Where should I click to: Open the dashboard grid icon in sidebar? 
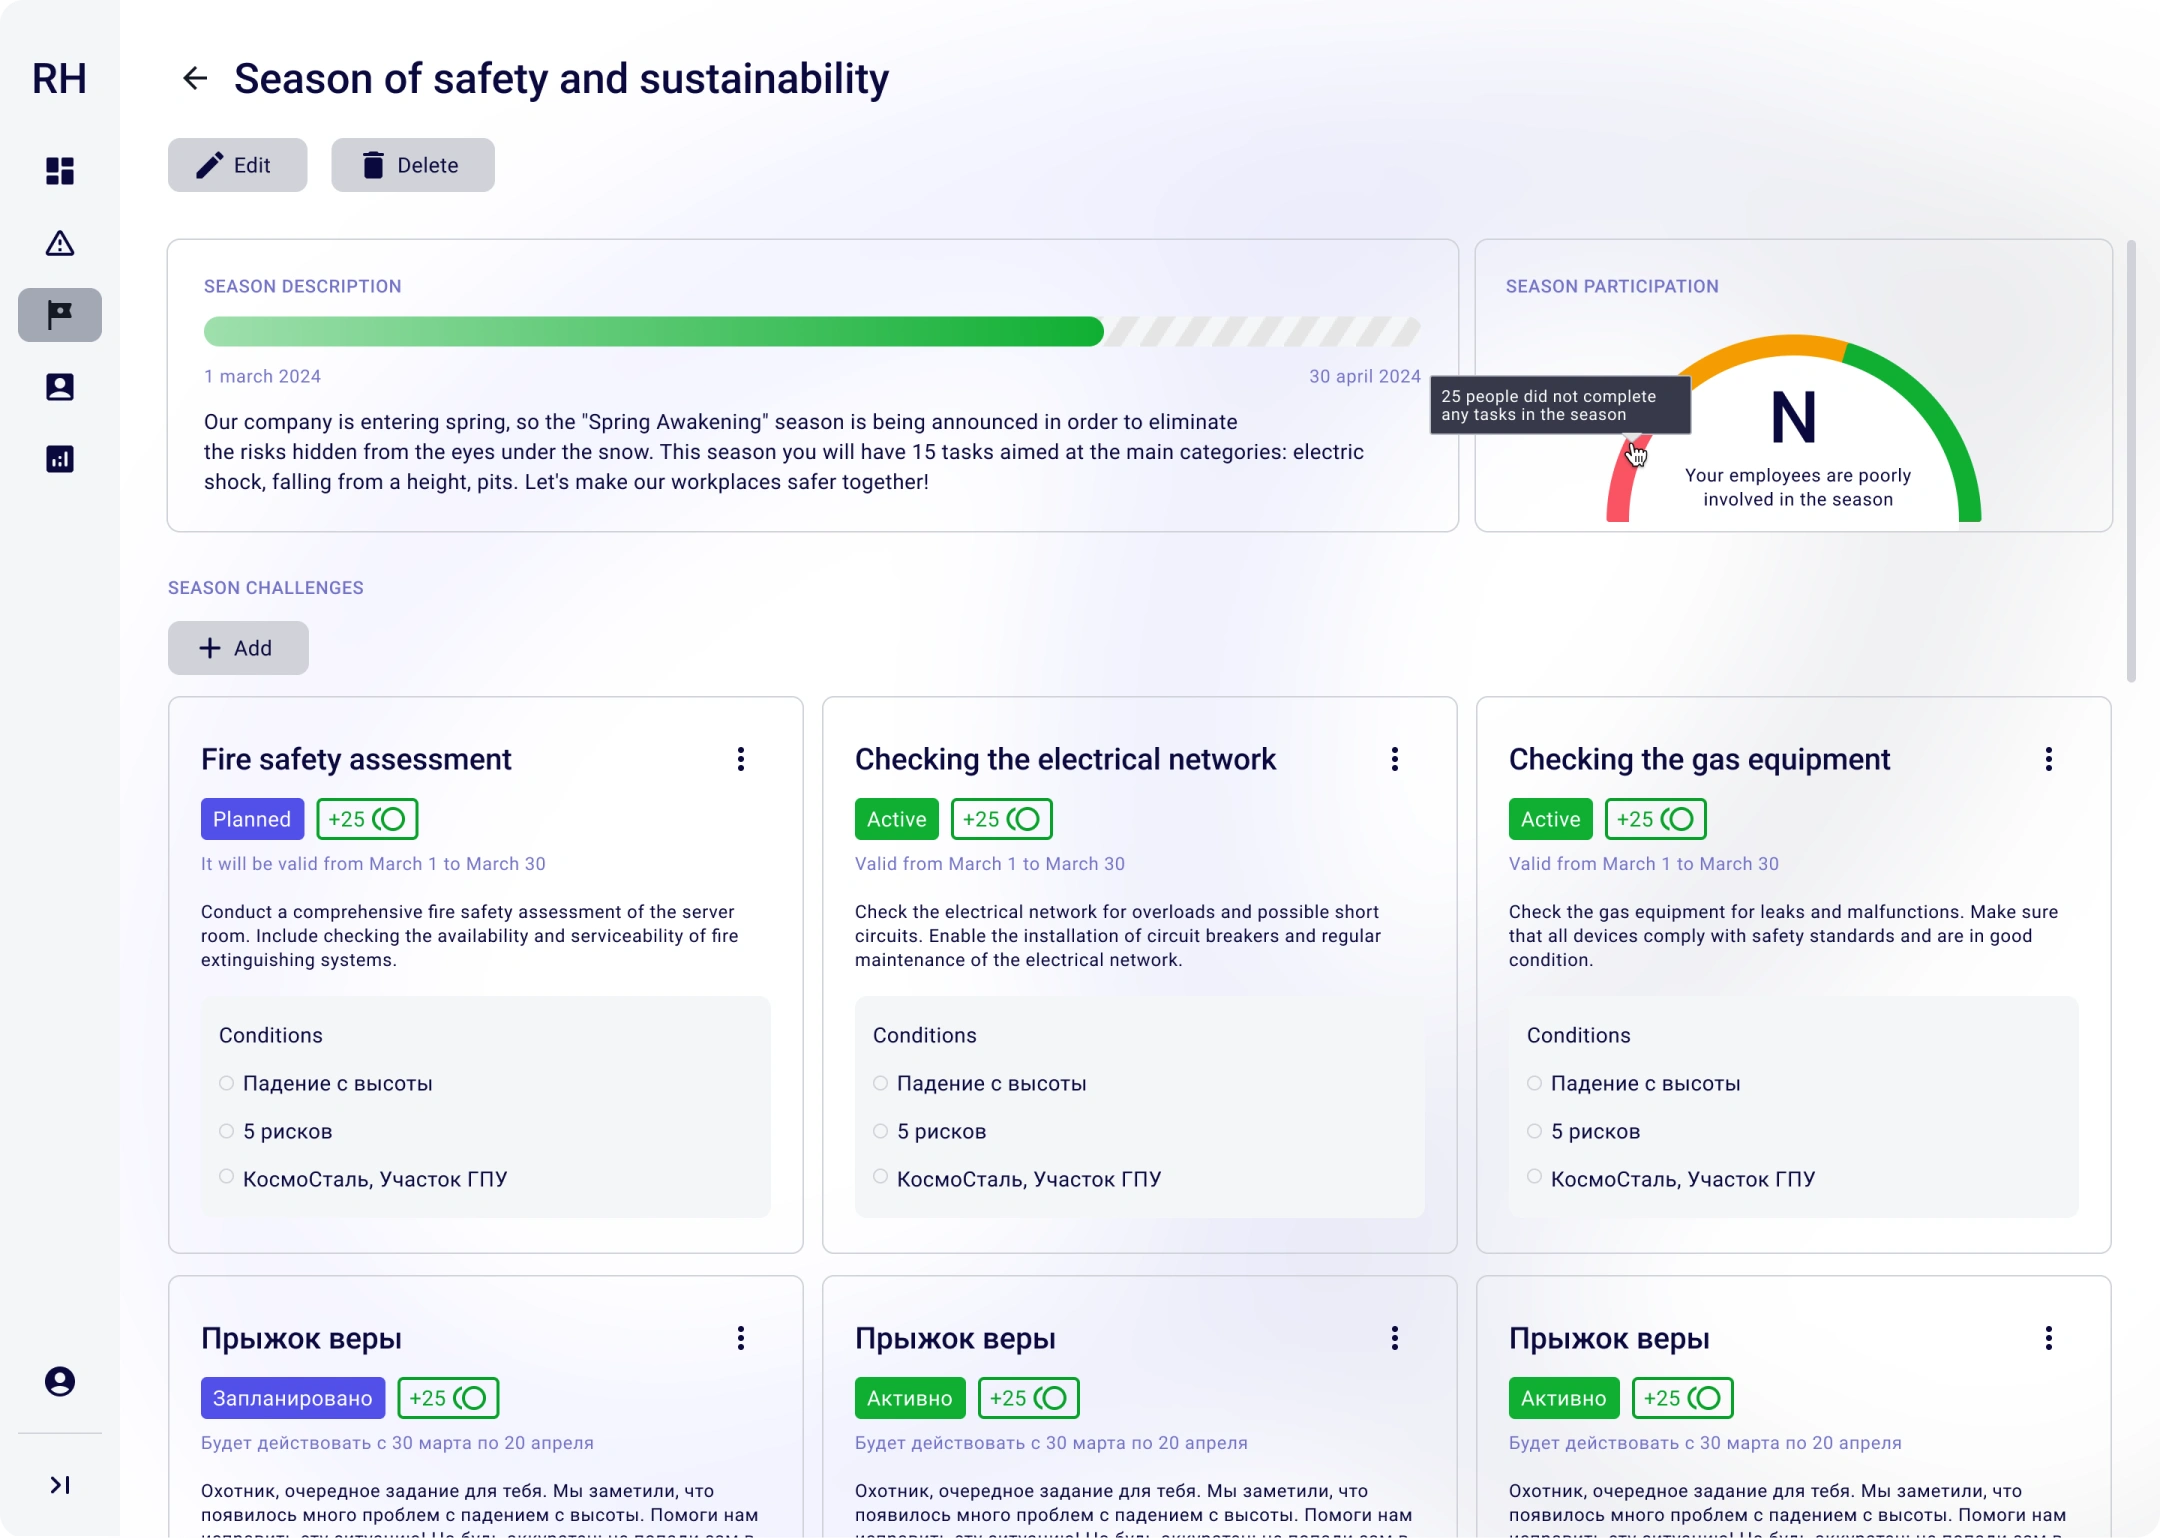pyautogui.click(x=60, y=171)
